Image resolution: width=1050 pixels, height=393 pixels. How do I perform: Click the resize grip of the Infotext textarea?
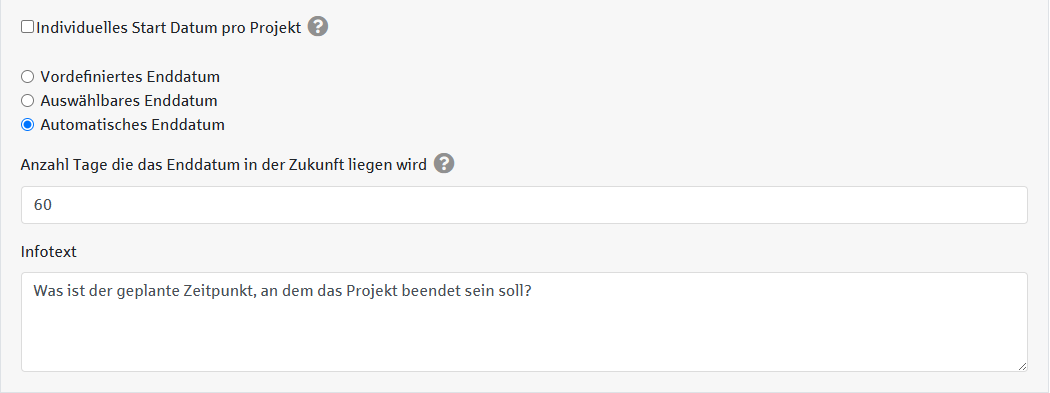1022,366
